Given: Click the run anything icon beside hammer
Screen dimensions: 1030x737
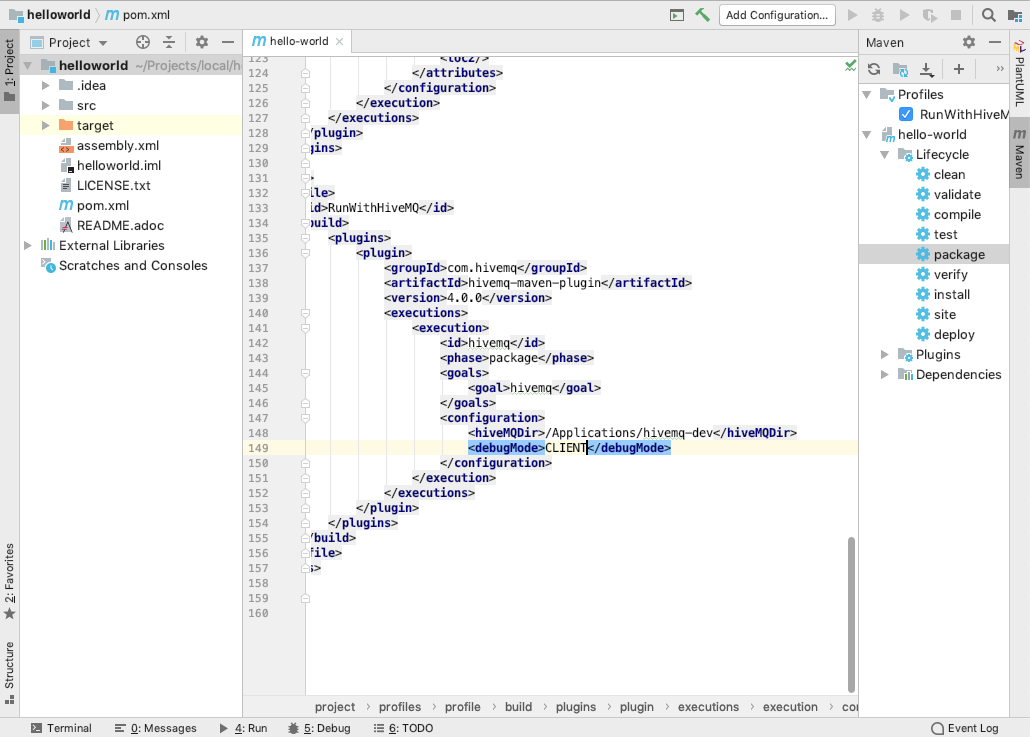Looking at the screenshot, I should (677, 15).
